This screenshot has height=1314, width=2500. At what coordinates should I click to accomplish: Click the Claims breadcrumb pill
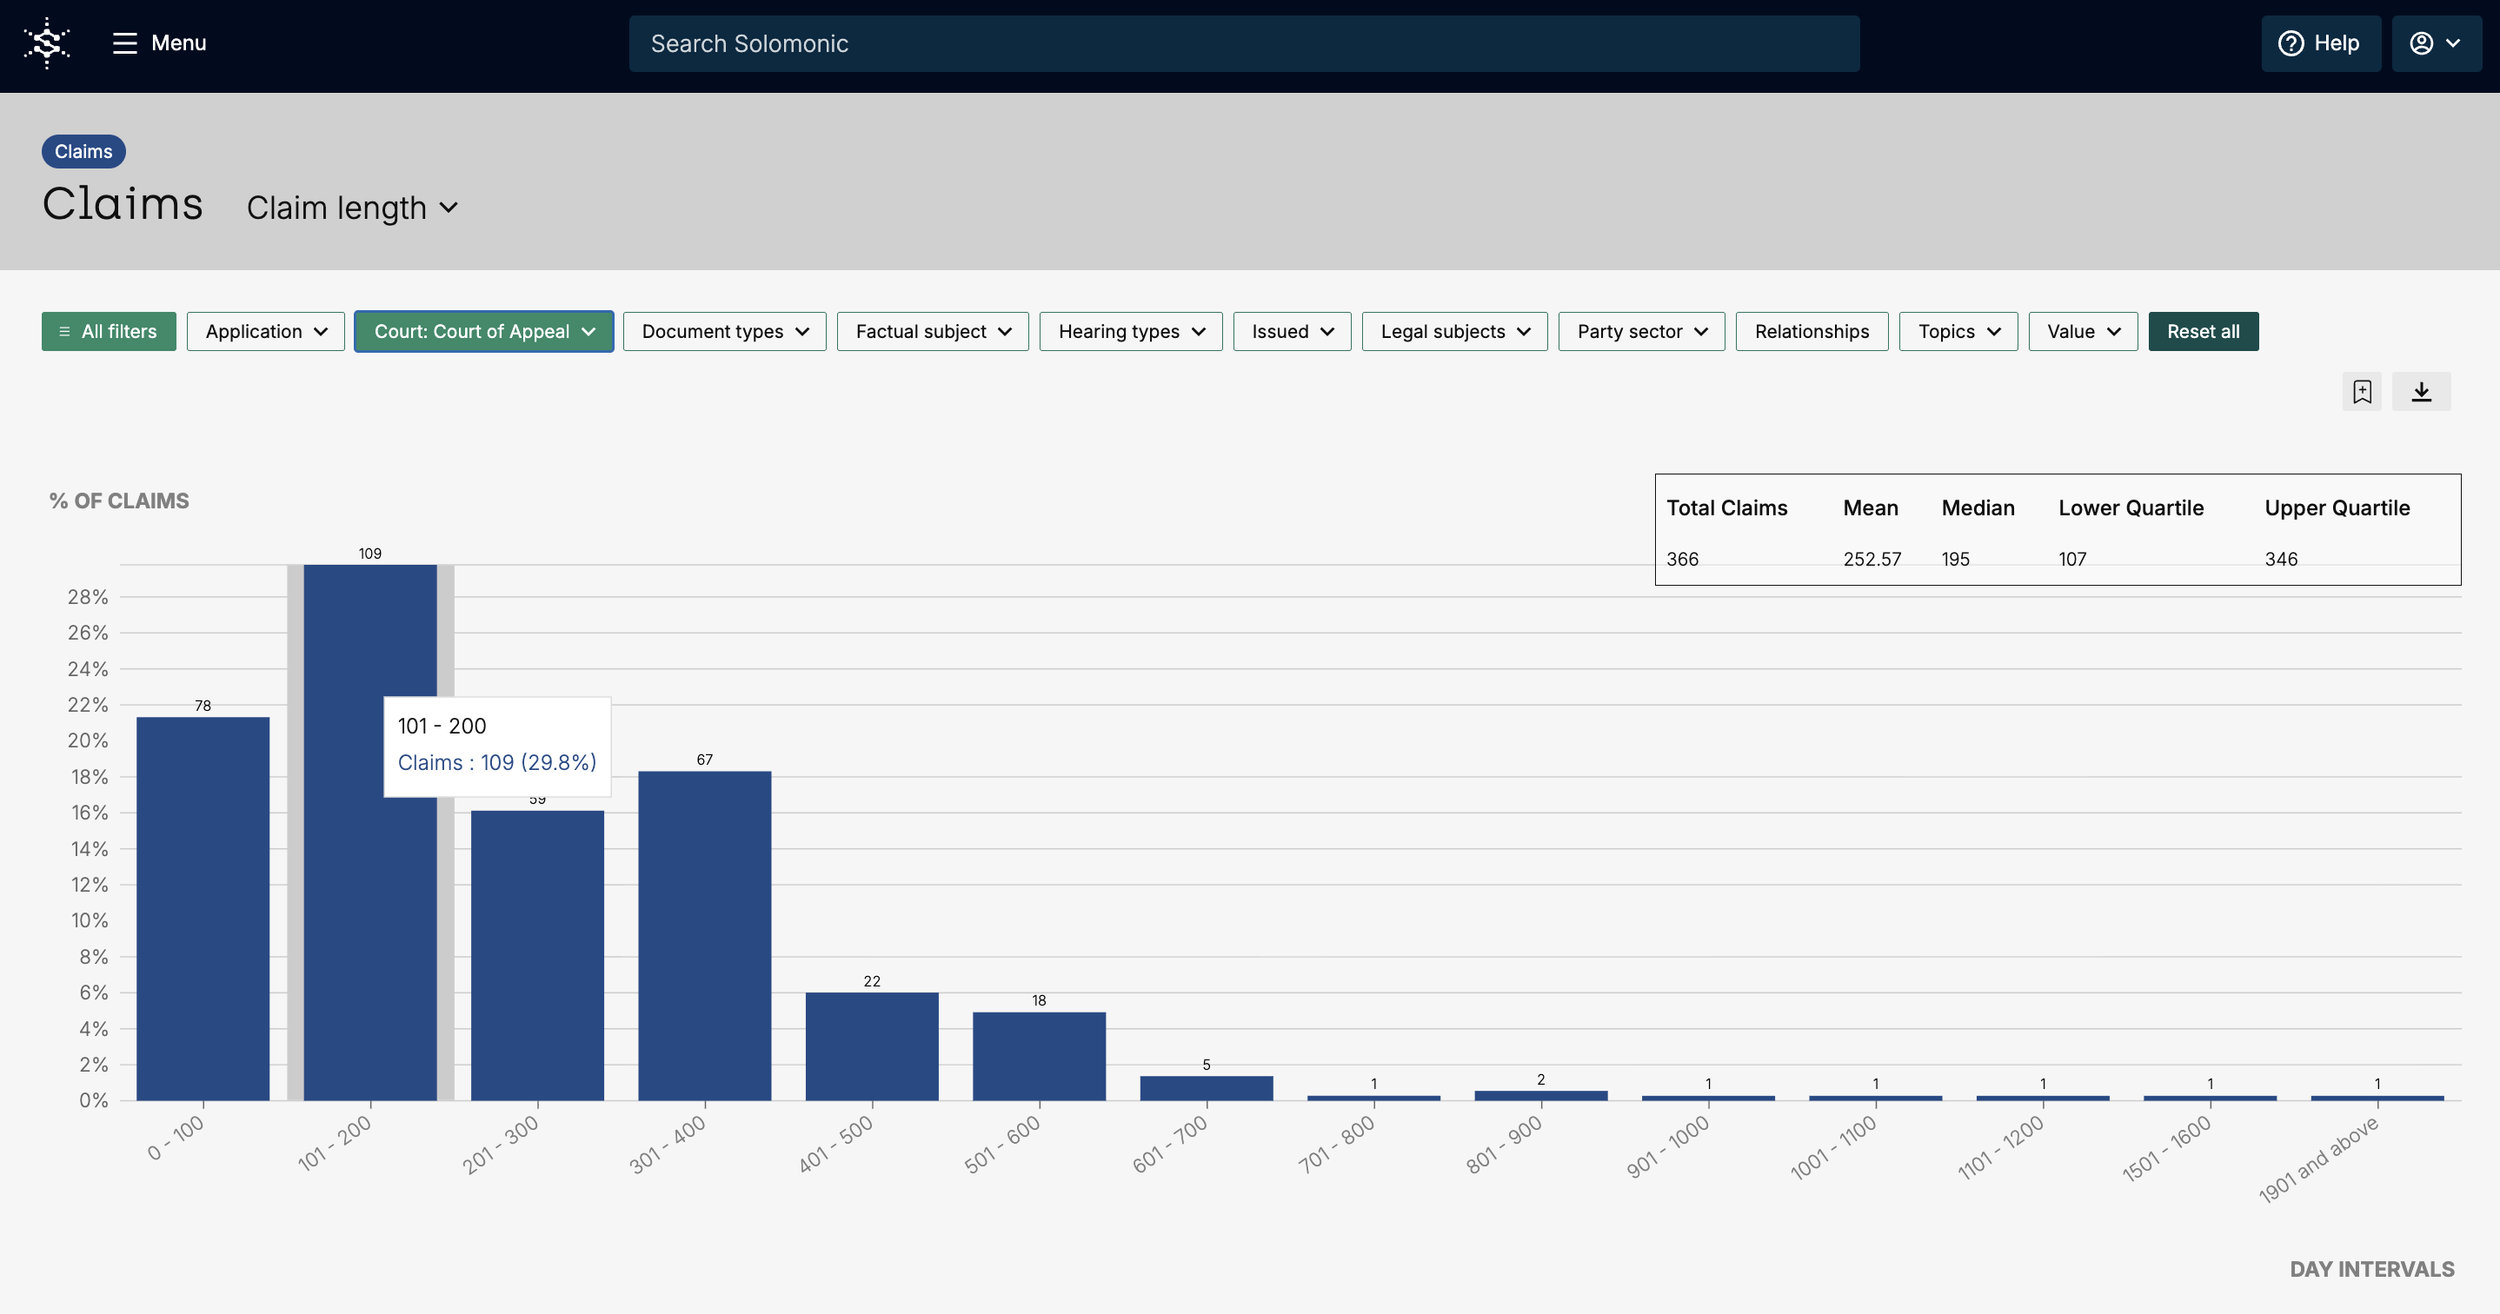(83, 151)
